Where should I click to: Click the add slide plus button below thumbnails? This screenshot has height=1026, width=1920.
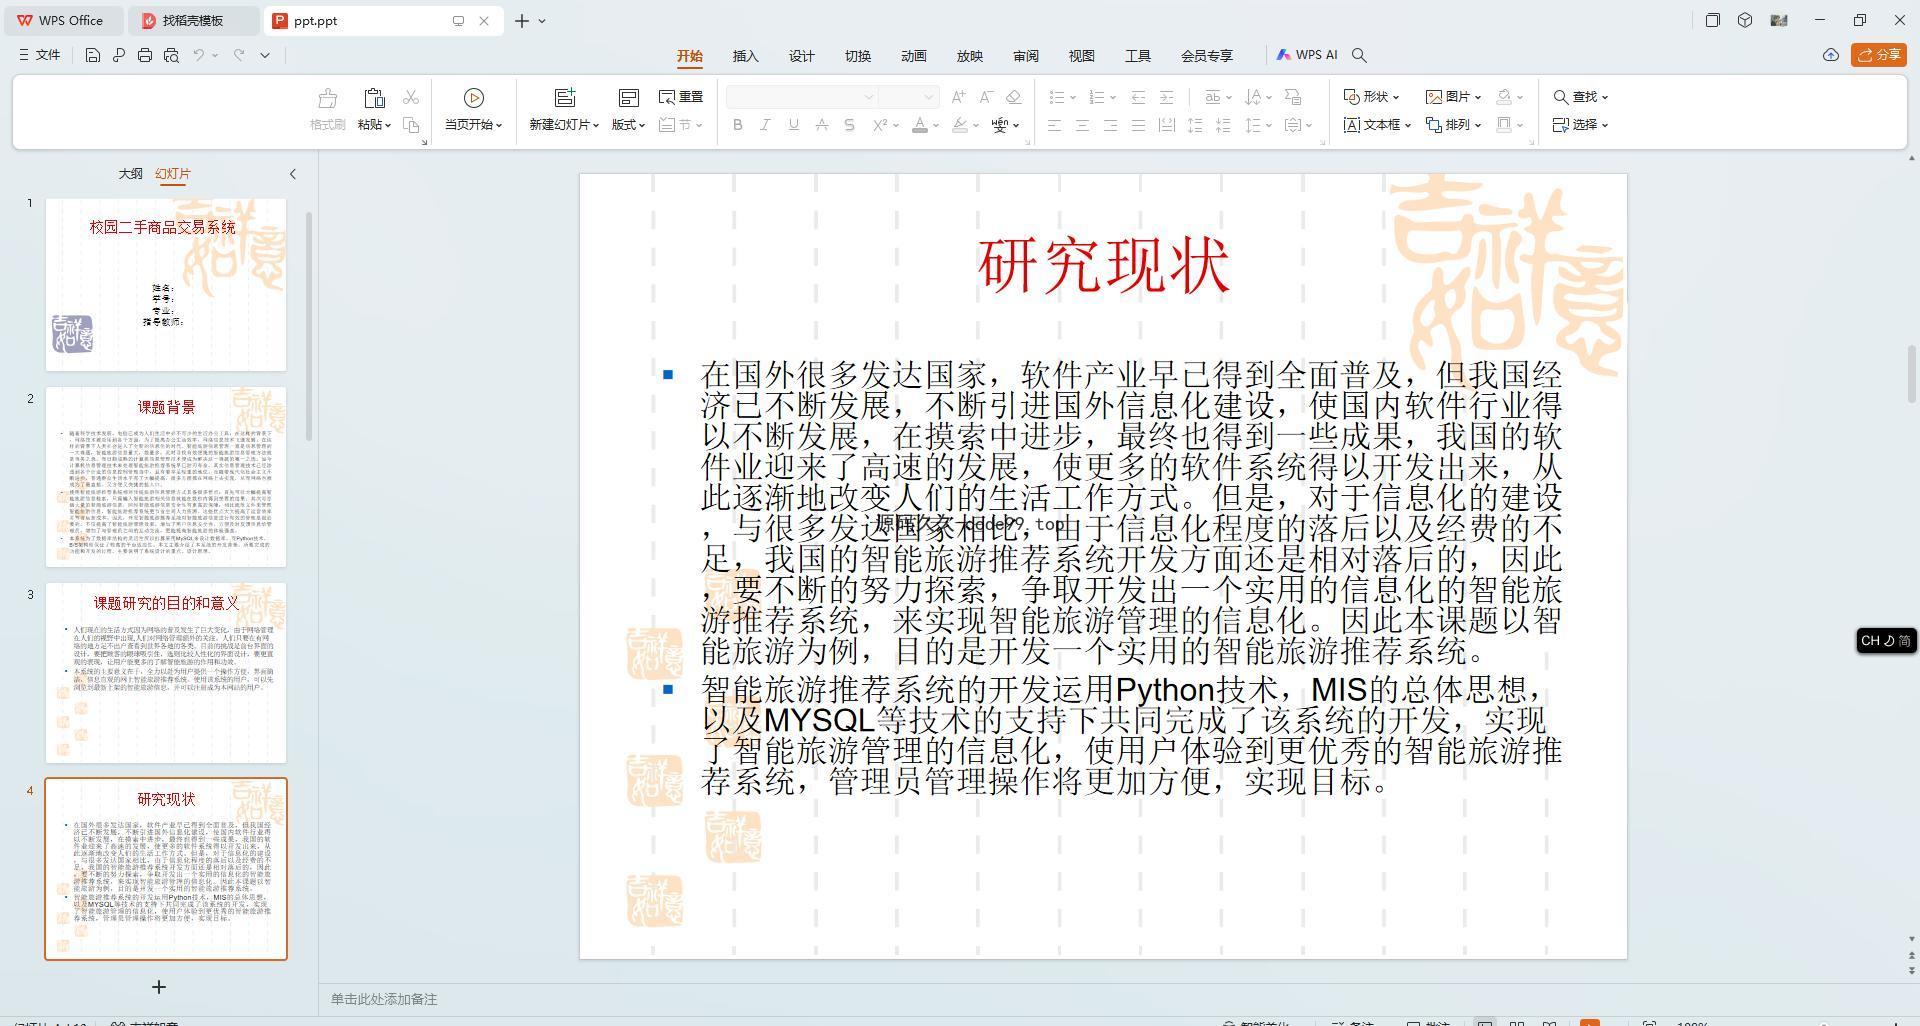click(x=158, y=987)
